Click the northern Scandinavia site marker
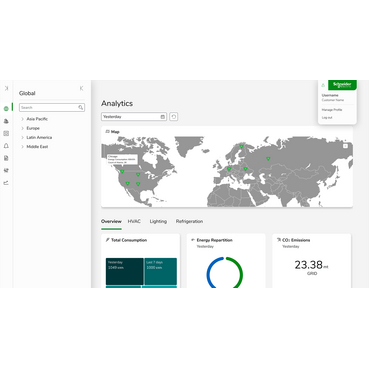This screenshot has width=369, height=369. [242, 146]
